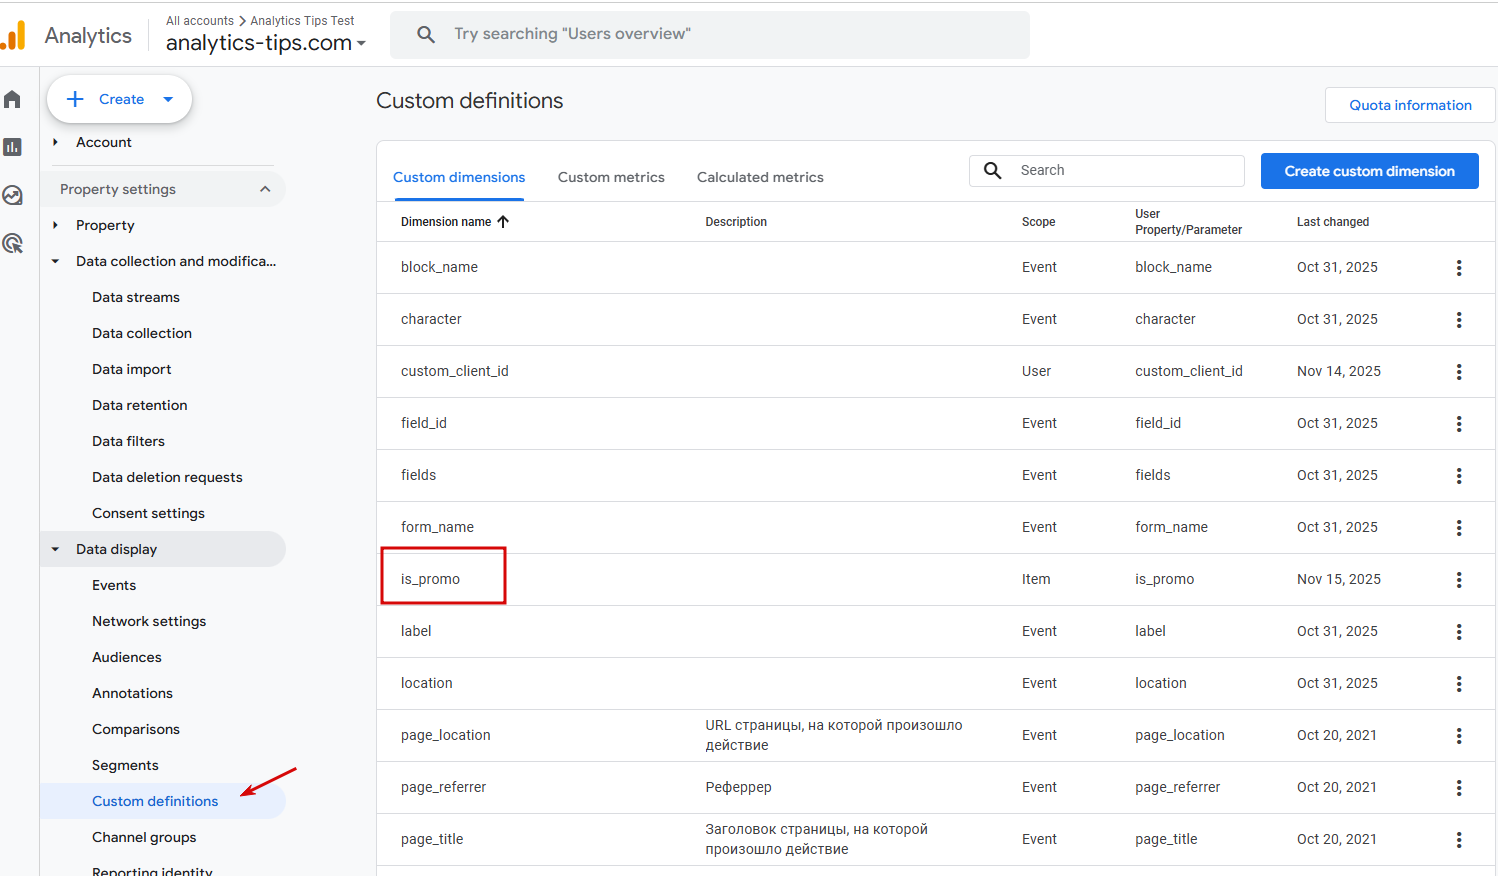Open more options for is_promo row
This screenshot has width=1498, height=876.
(1459, 580)
